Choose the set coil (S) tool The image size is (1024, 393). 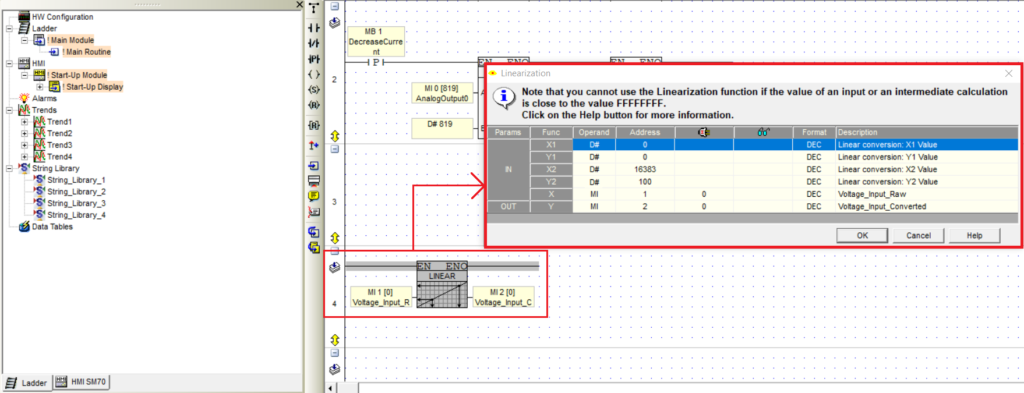(314, 89)
